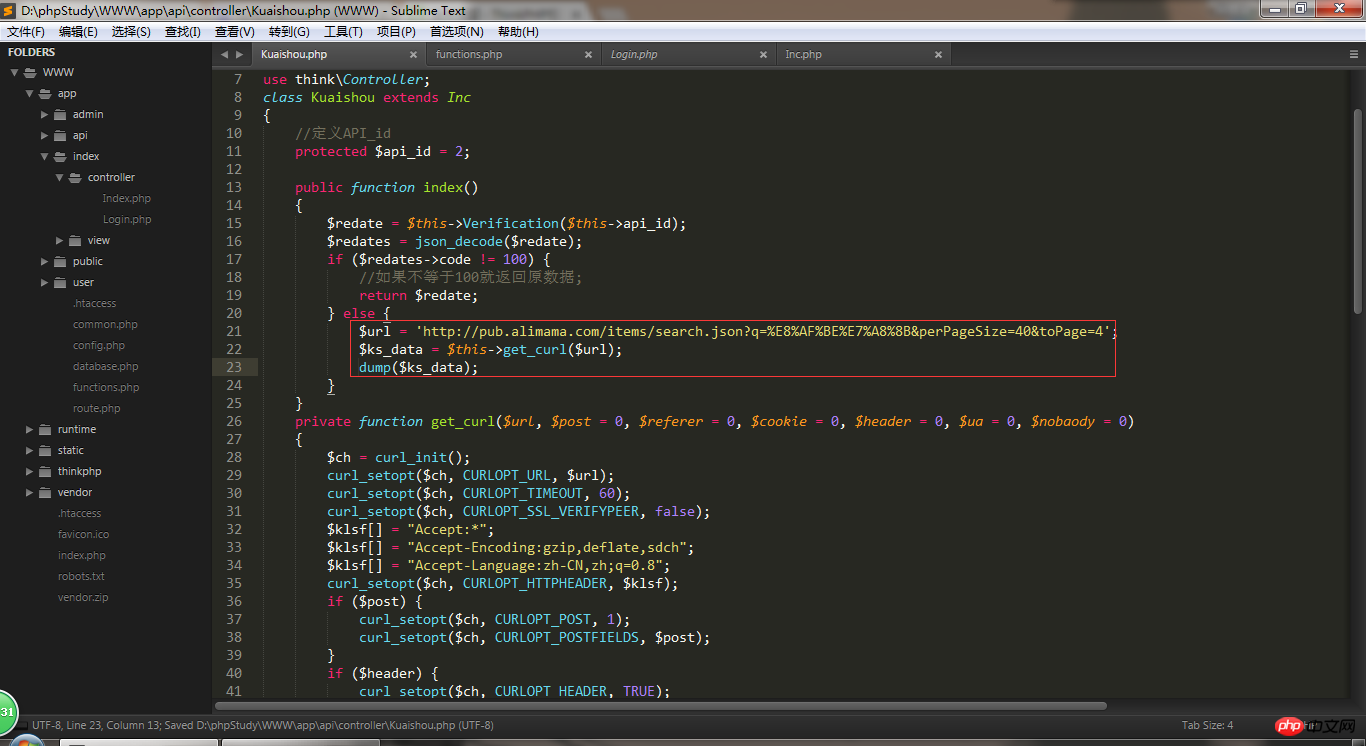Click the admin folder icon
1366x746 pixels.
coord(60,115)
